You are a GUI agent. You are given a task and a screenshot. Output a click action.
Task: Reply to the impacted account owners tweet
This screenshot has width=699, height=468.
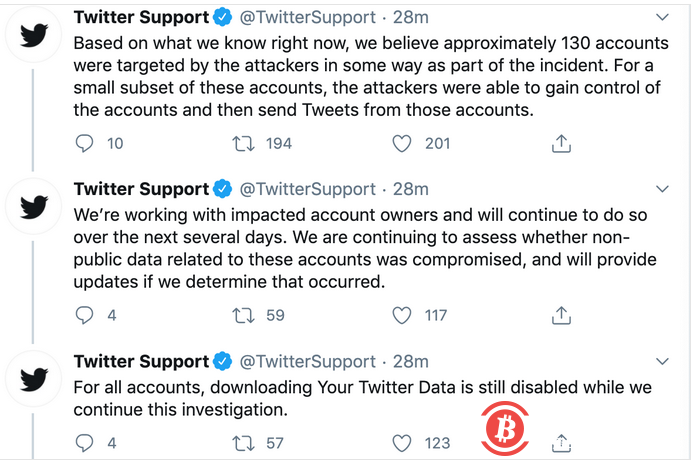point(85,315)
